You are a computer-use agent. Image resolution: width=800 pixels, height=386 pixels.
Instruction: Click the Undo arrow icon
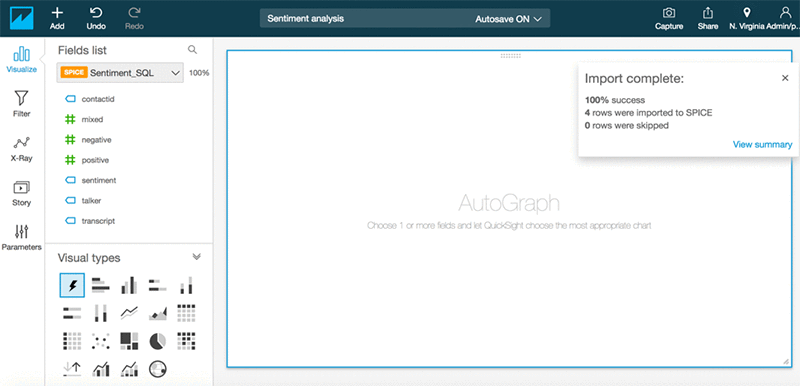click(x=95, y=12)
